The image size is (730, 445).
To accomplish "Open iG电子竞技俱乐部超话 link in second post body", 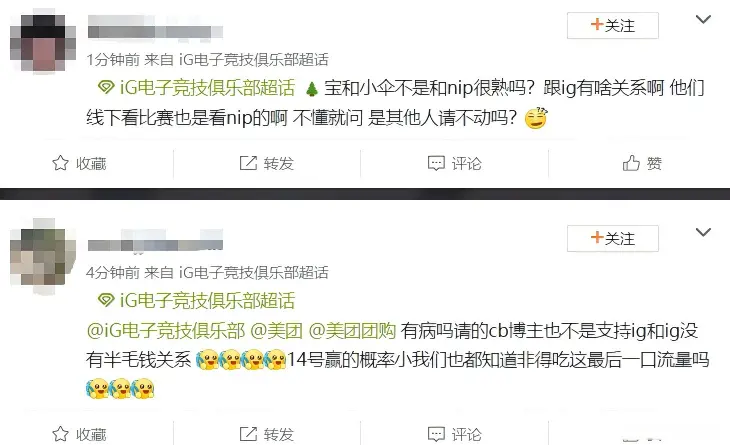I will (207, 301).
